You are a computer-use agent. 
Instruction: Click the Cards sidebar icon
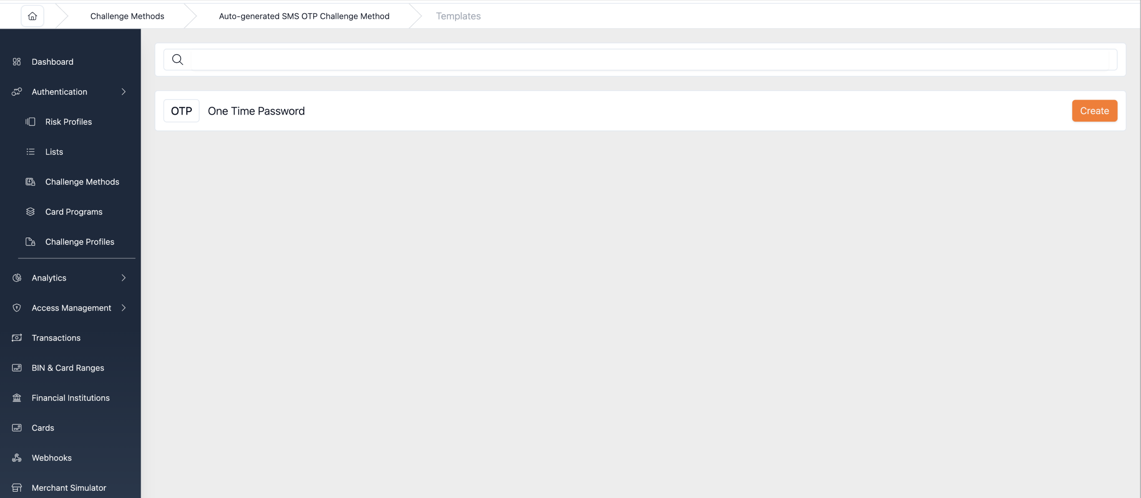17,427
